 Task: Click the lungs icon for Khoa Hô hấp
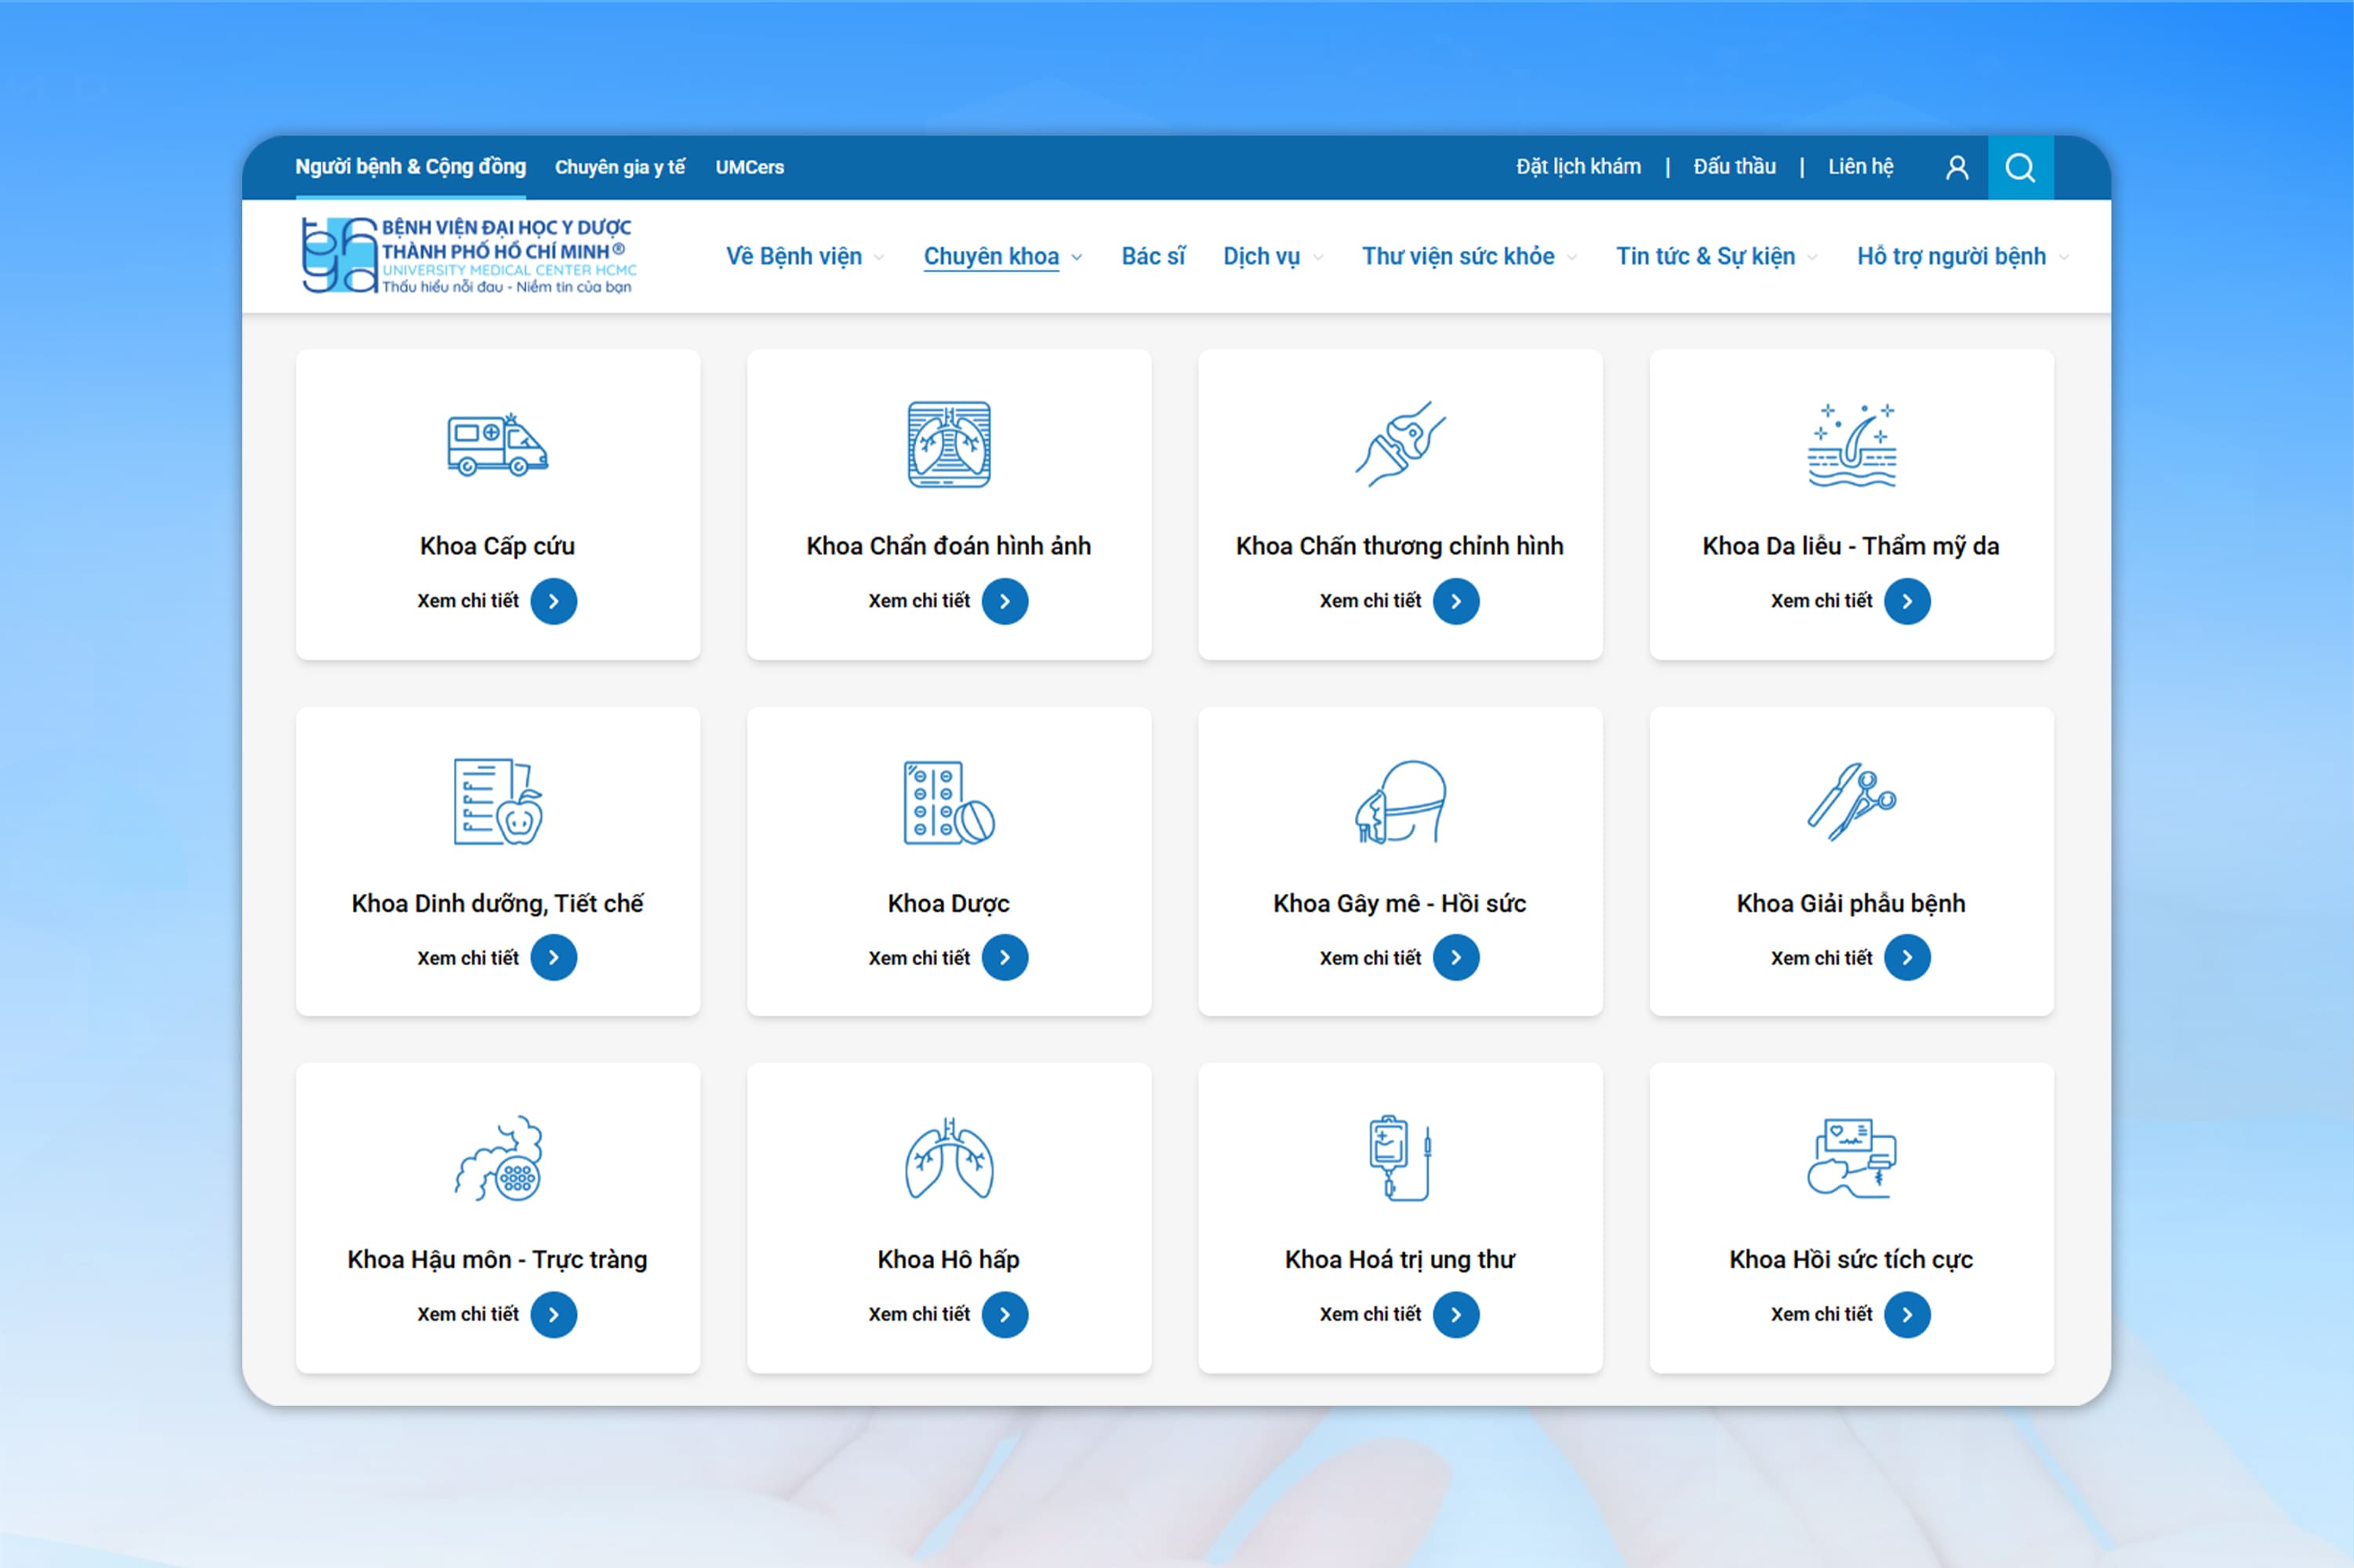[949, 1158]
